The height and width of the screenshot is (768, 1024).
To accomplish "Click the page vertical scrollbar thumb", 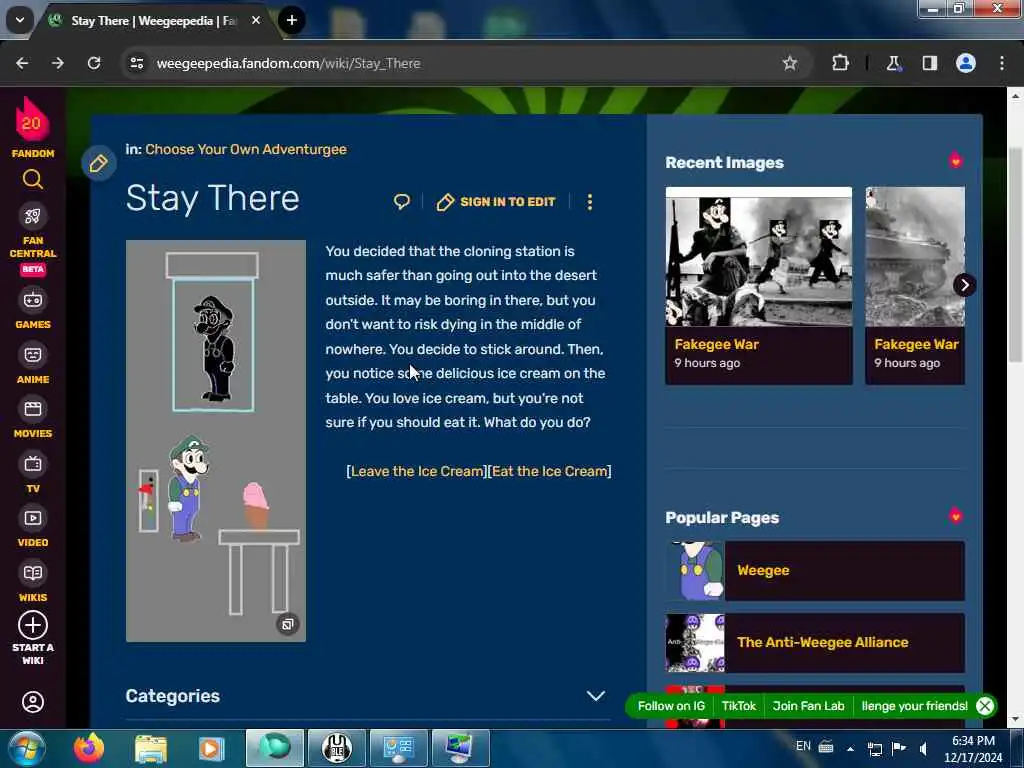I will pyautogui.click(x=1015, y=255).
